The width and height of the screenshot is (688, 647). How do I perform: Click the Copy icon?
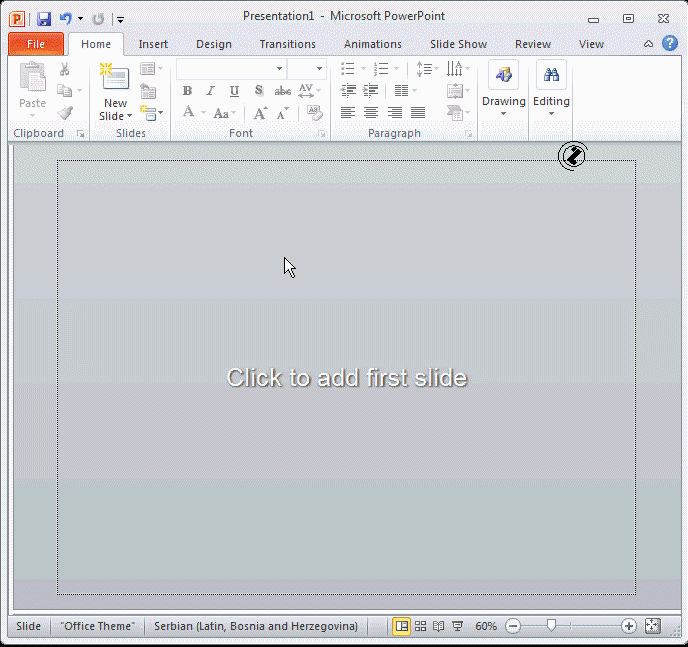[x=64, y=91]
